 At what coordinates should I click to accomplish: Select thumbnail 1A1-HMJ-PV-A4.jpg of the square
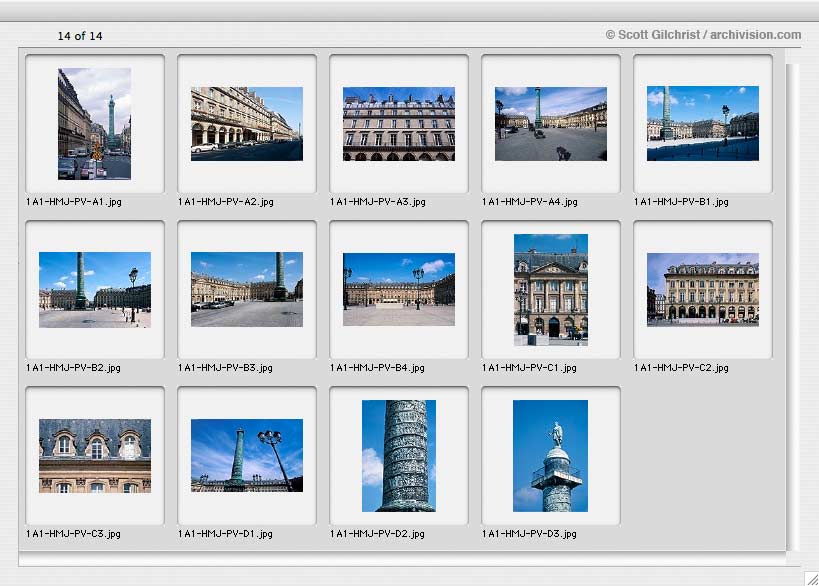pos(551,124)
